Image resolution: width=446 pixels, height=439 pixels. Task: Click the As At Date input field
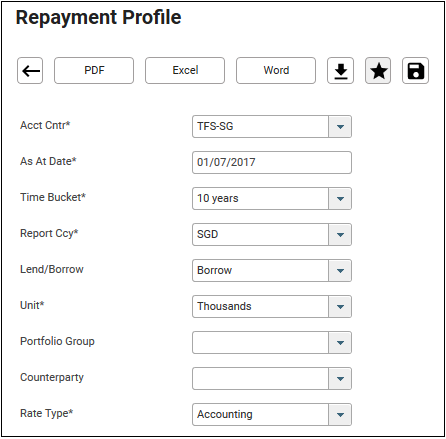[272, 163]
